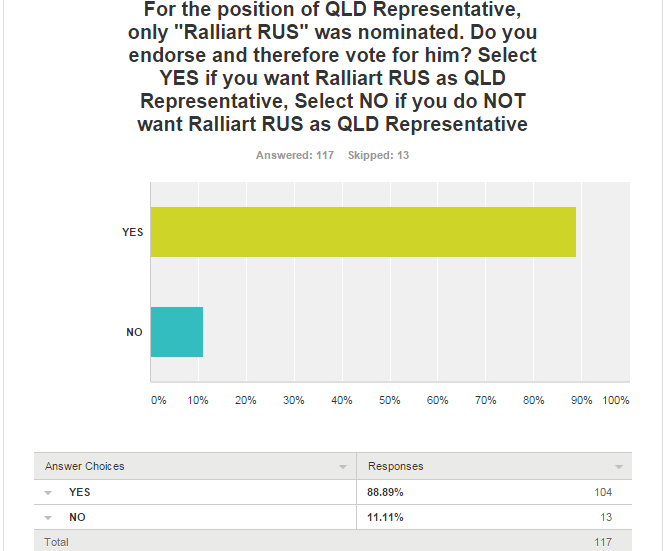Click the 88.89% response percentage
This screenshot has width=666, height=551.
[385, 492]
